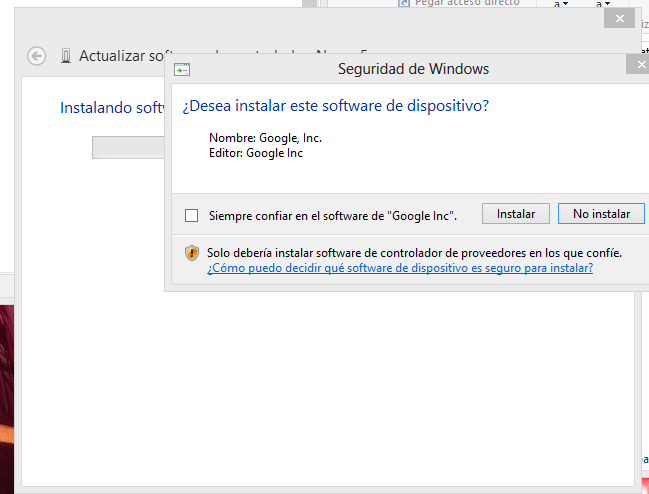Close the Seguridad de Windows dialog
Image resolution: width=649 pixels, height=494 pixels.
637,66
